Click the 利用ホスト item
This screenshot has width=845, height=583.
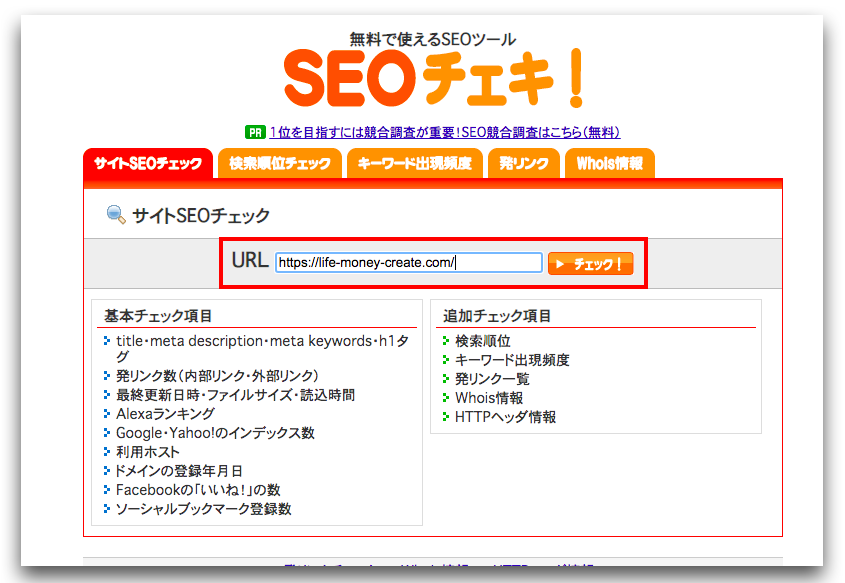148,452
